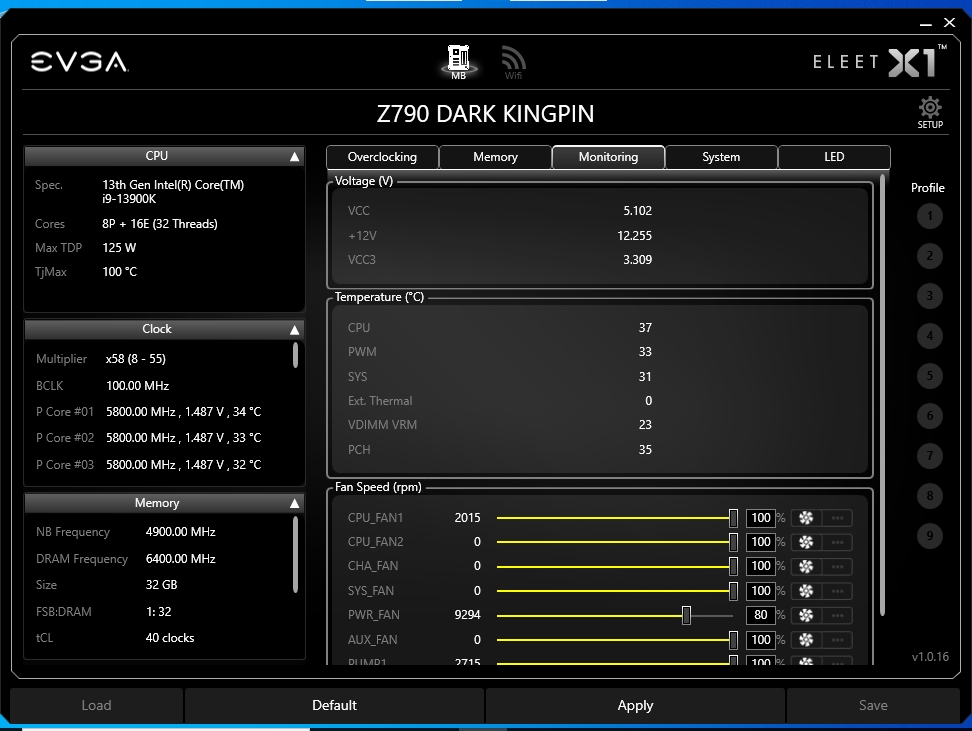The width and height of the screenshot is (972, 731).
Task: Click the VDIMM VRM temperature row label
Action: click(x=382, y=425)
